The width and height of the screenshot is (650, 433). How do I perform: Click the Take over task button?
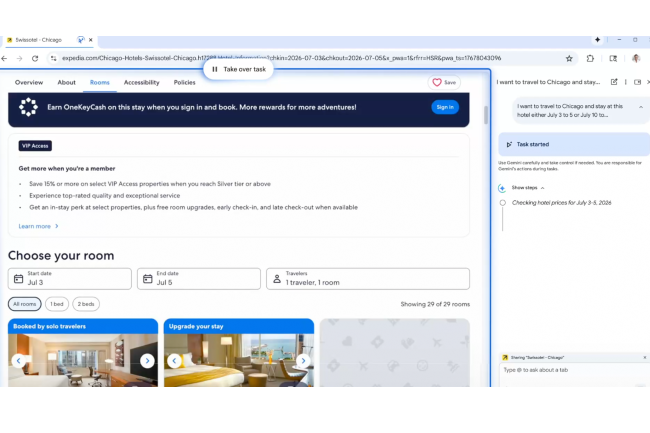point(239,69)
